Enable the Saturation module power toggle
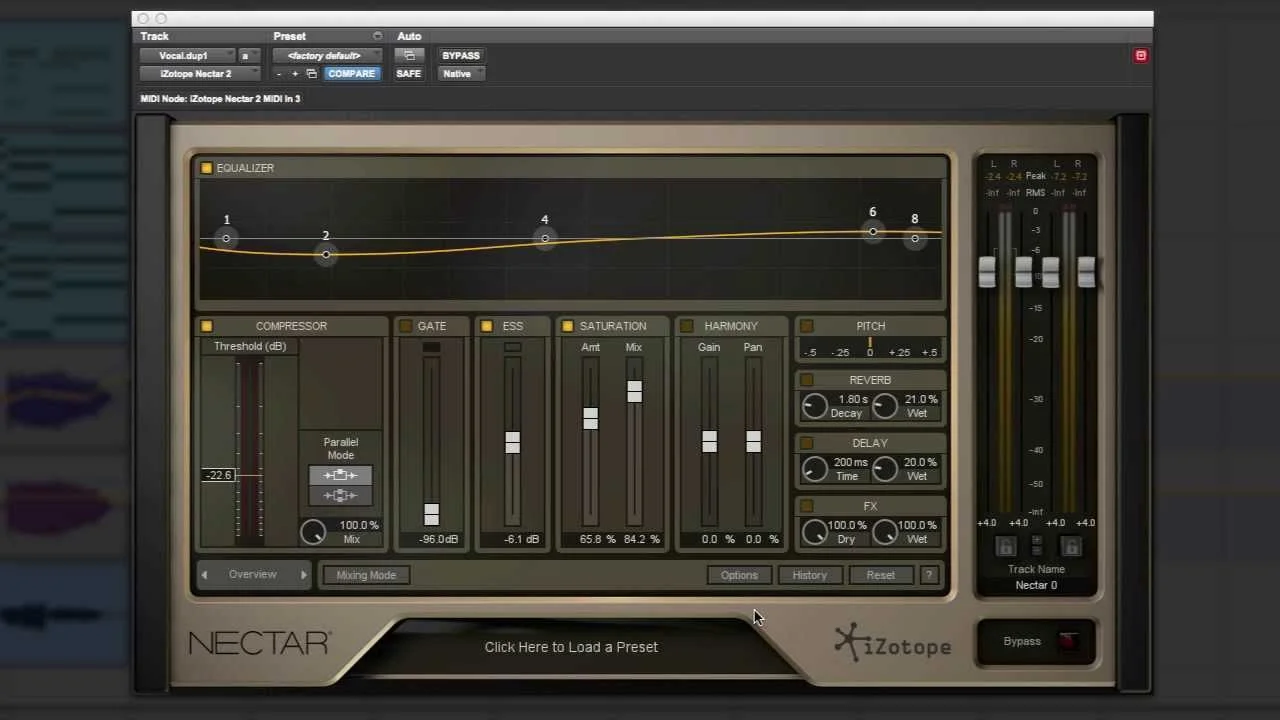1280x720 pixels. 567,326
